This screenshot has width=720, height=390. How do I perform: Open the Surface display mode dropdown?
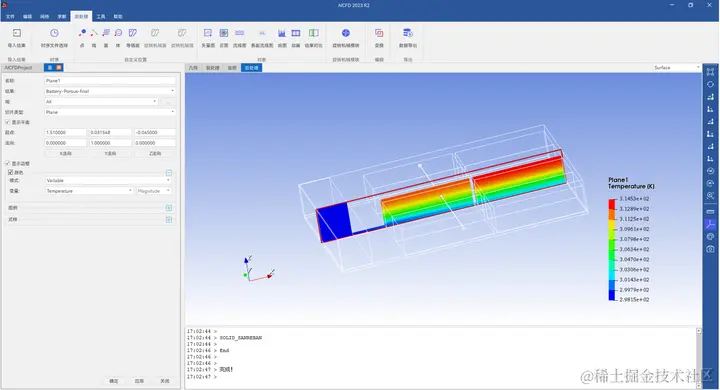point(677,68)
